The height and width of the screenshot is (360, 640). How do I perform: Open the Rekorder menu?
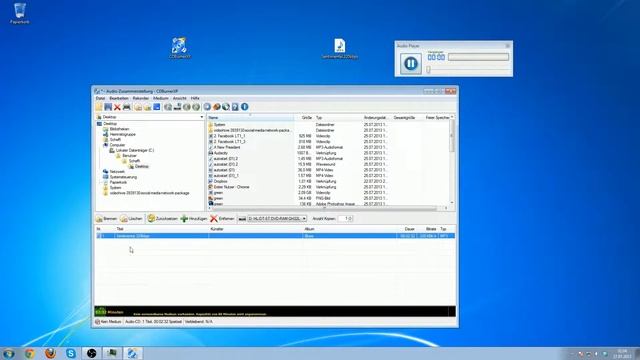click(x=141, y=98)
